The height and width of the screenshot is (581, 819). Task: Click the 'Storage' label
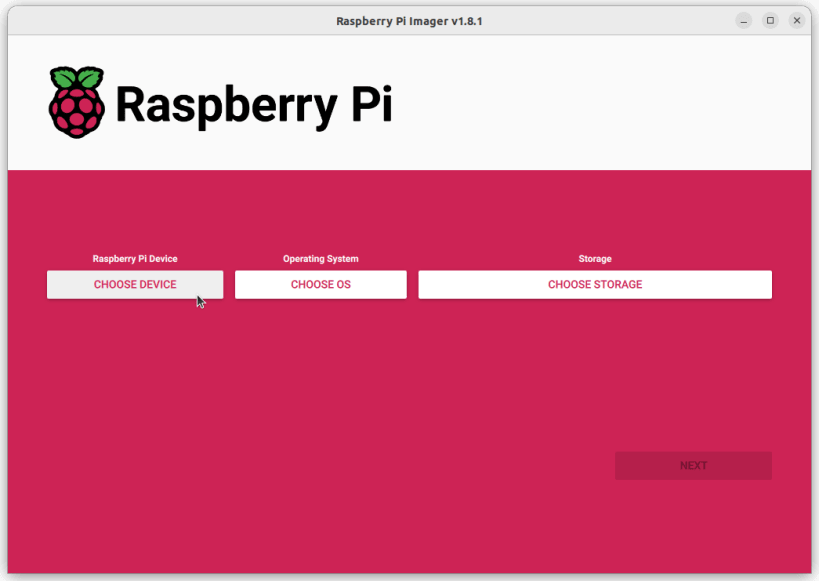595,259
